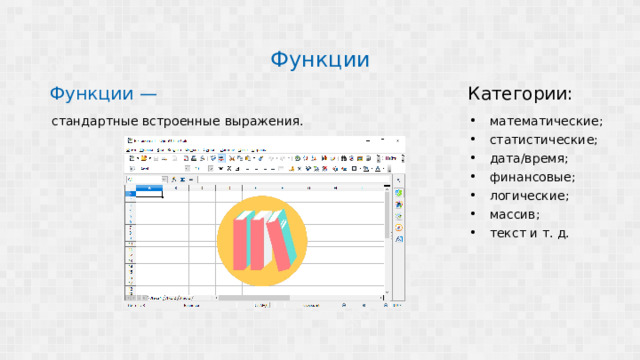
Task: Click the Paste icon in the Calc toolbar
Action: pyautogui.click(x=248, y=158)
